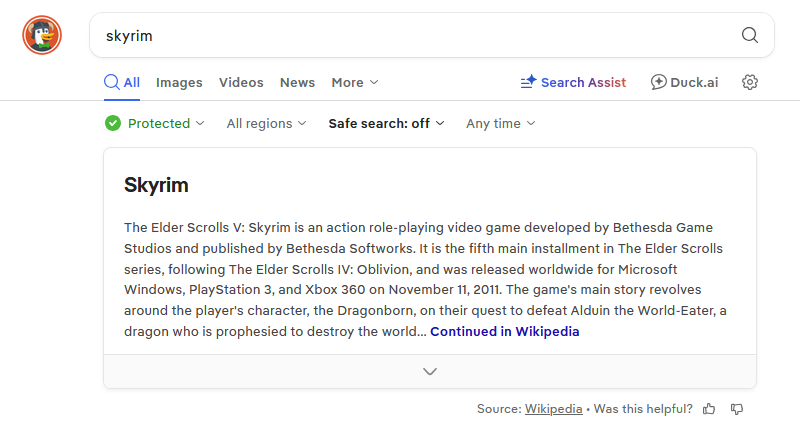
Task: Open Duck.ai chat
Action: click(684, 82)
